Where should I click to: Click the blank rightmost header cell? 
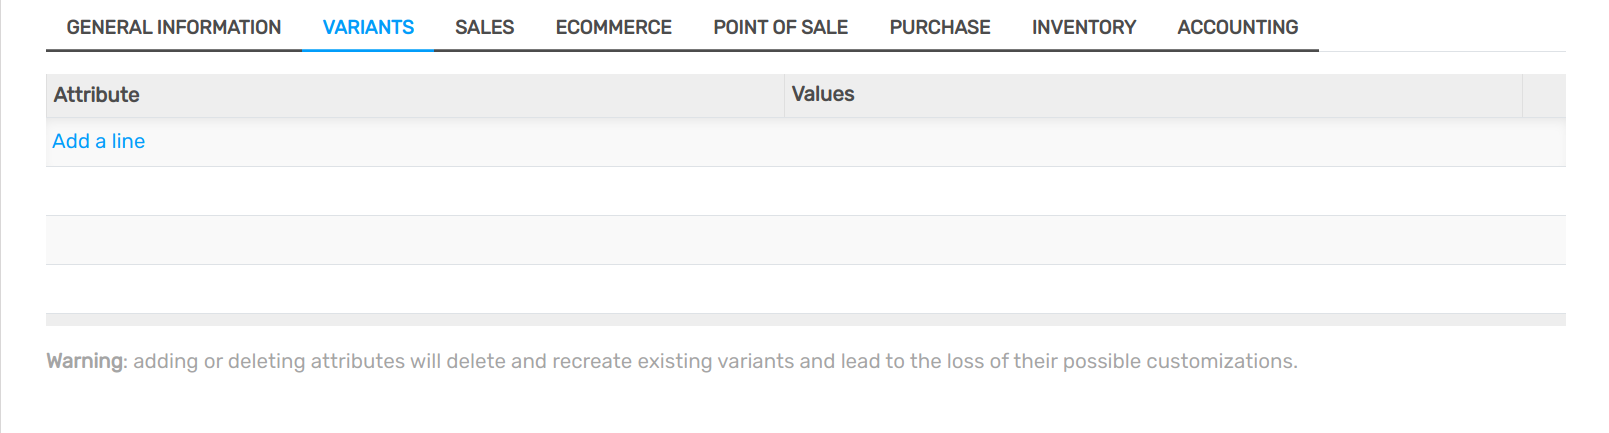1543,95
